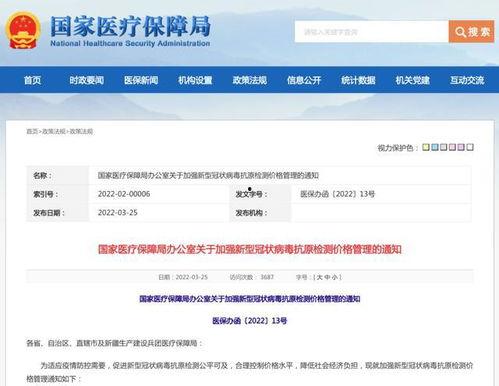Select the yellow eye-protection color swatch
The width and height of the screenshot is (499, 386).
pyautogui.click(x=426, y=147)
